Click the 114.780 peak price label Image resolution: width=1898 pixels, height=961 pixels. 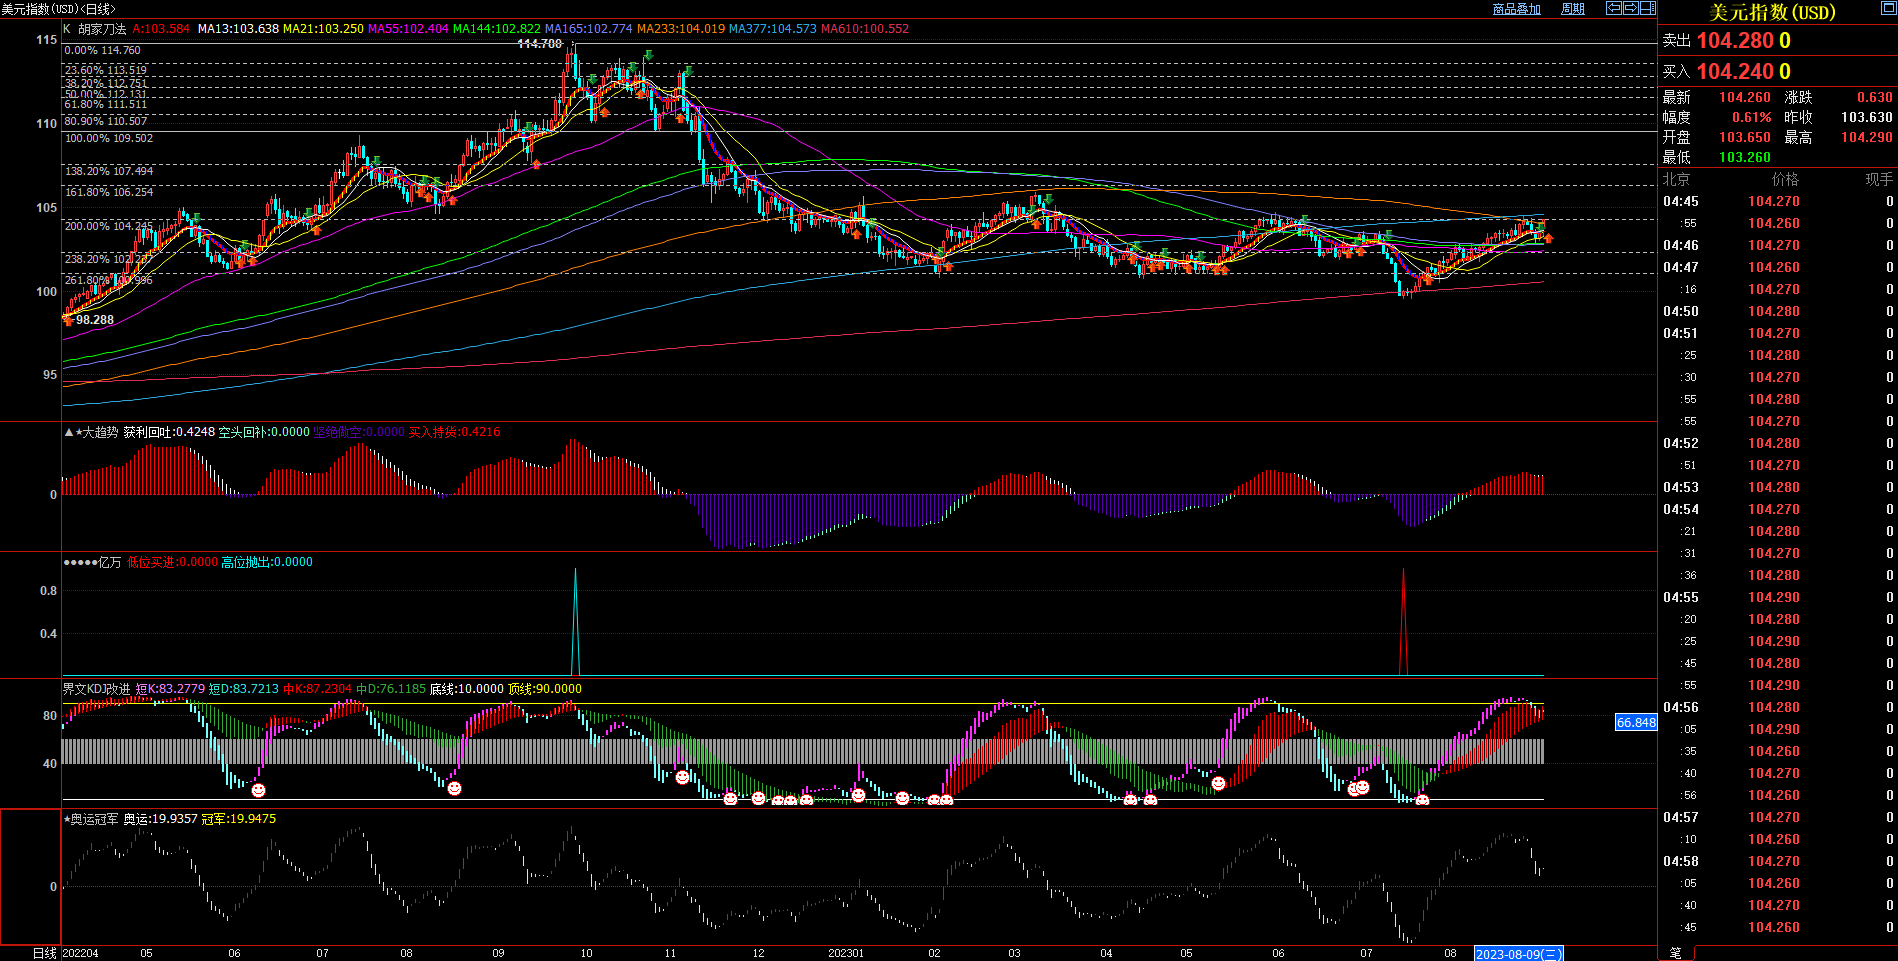[x=539, y=44]
